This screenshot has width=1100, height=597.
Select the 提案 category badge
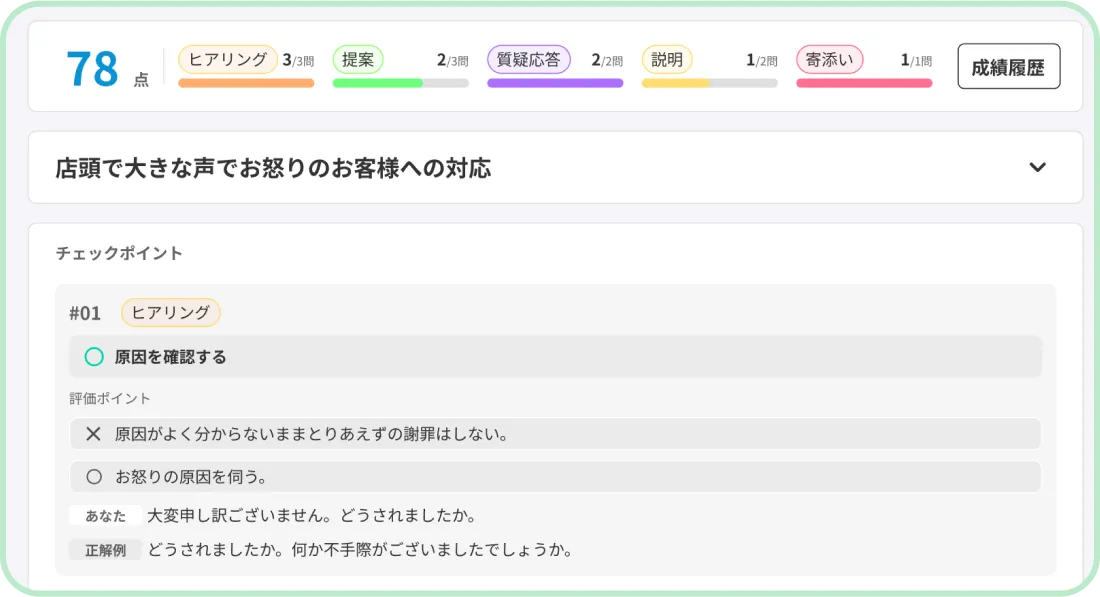[x=358, y=59]
